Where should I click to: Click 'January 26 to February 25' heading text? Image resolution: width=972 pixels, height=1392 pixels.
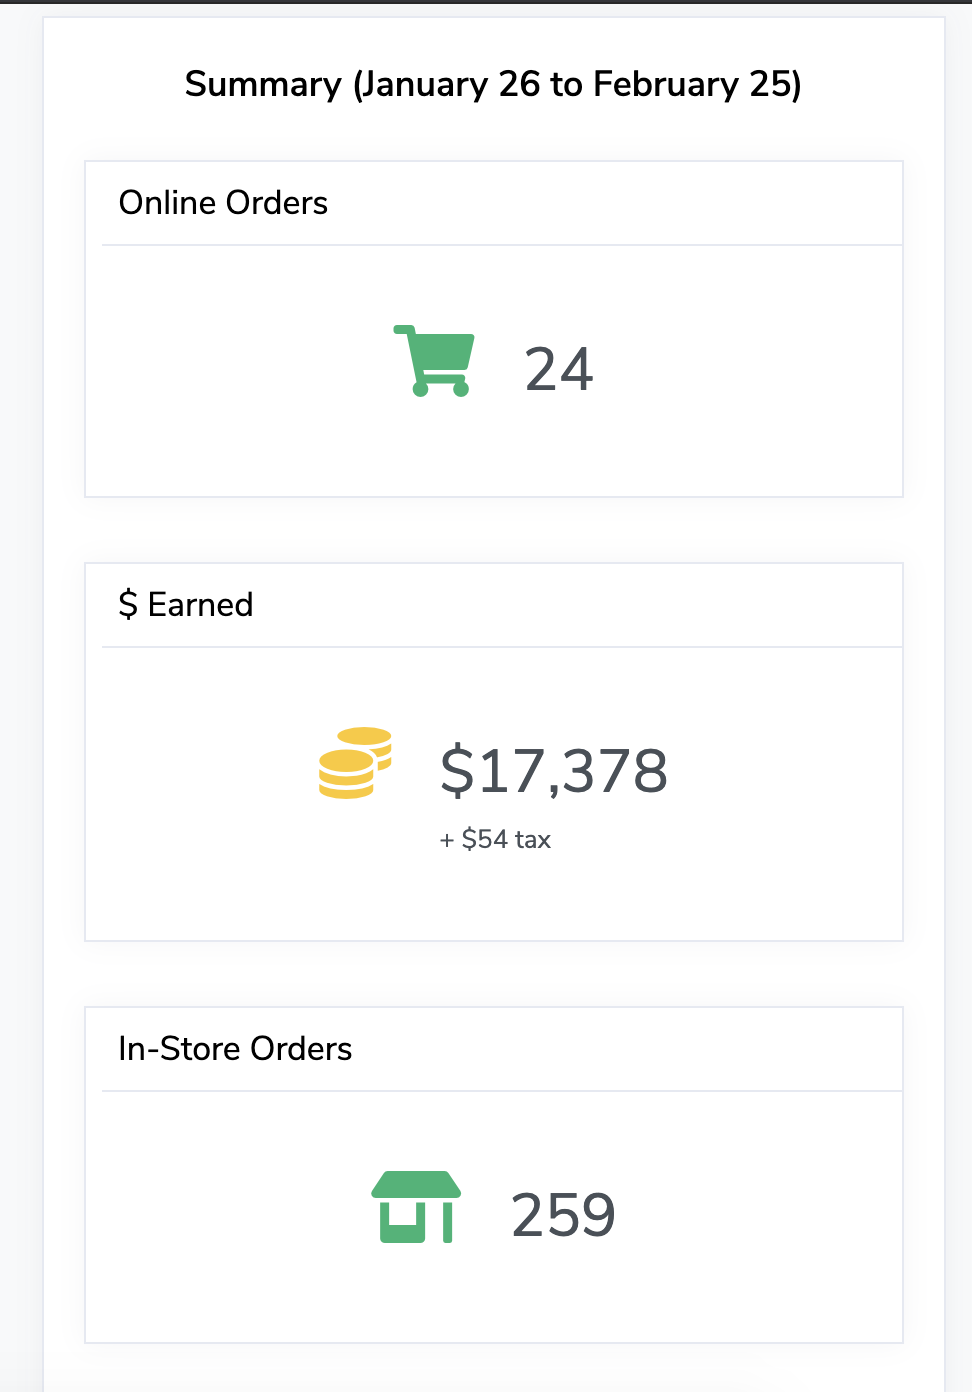[577, 84]
